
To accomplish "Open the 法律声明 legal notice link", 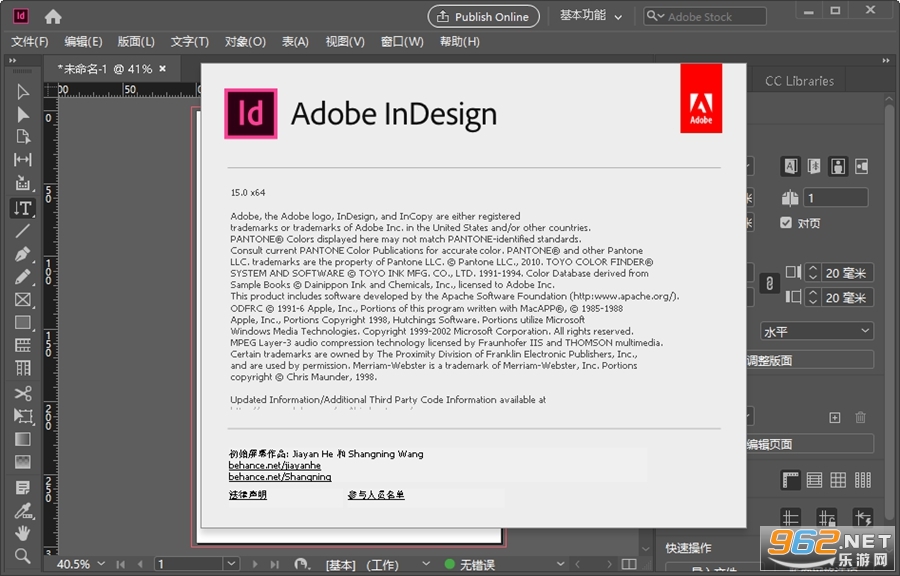I will click(247, 495).
